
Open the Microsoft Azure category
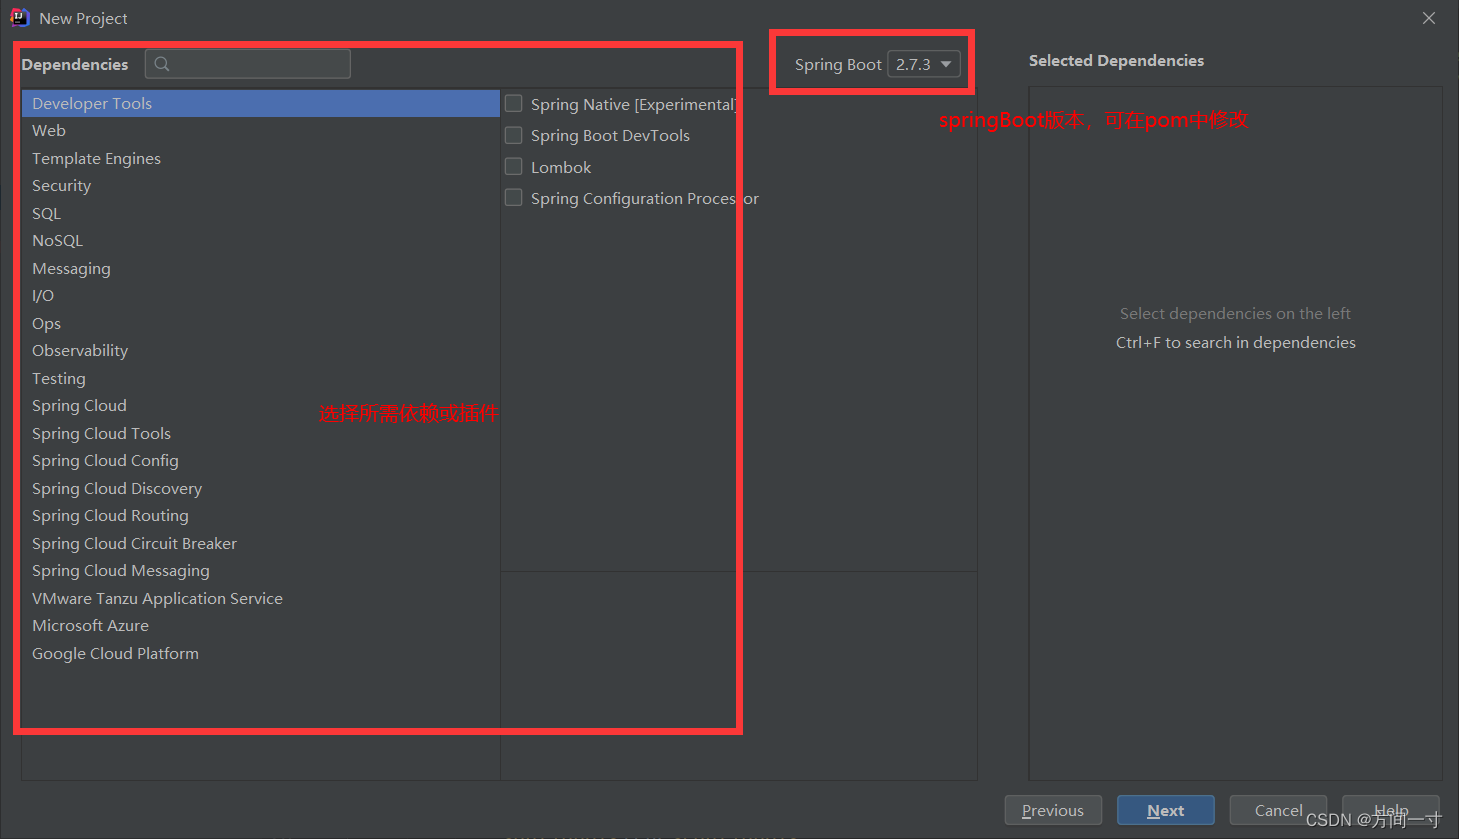[x=260, y=626]
